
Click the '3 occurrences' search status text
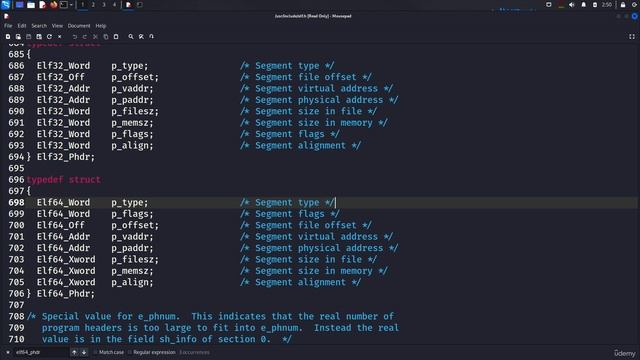click(194, 352)
